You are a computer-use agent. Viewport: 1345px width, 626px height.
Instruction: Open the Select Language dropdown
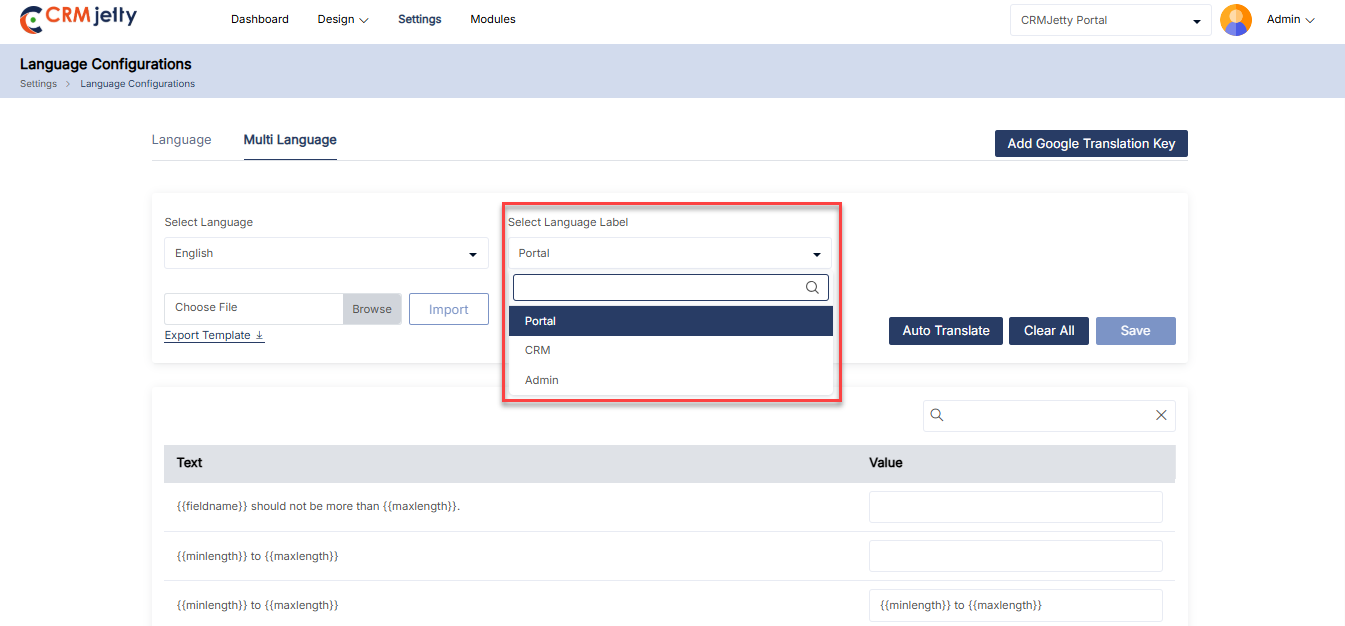pyautogui.click(x=326, y=253)
